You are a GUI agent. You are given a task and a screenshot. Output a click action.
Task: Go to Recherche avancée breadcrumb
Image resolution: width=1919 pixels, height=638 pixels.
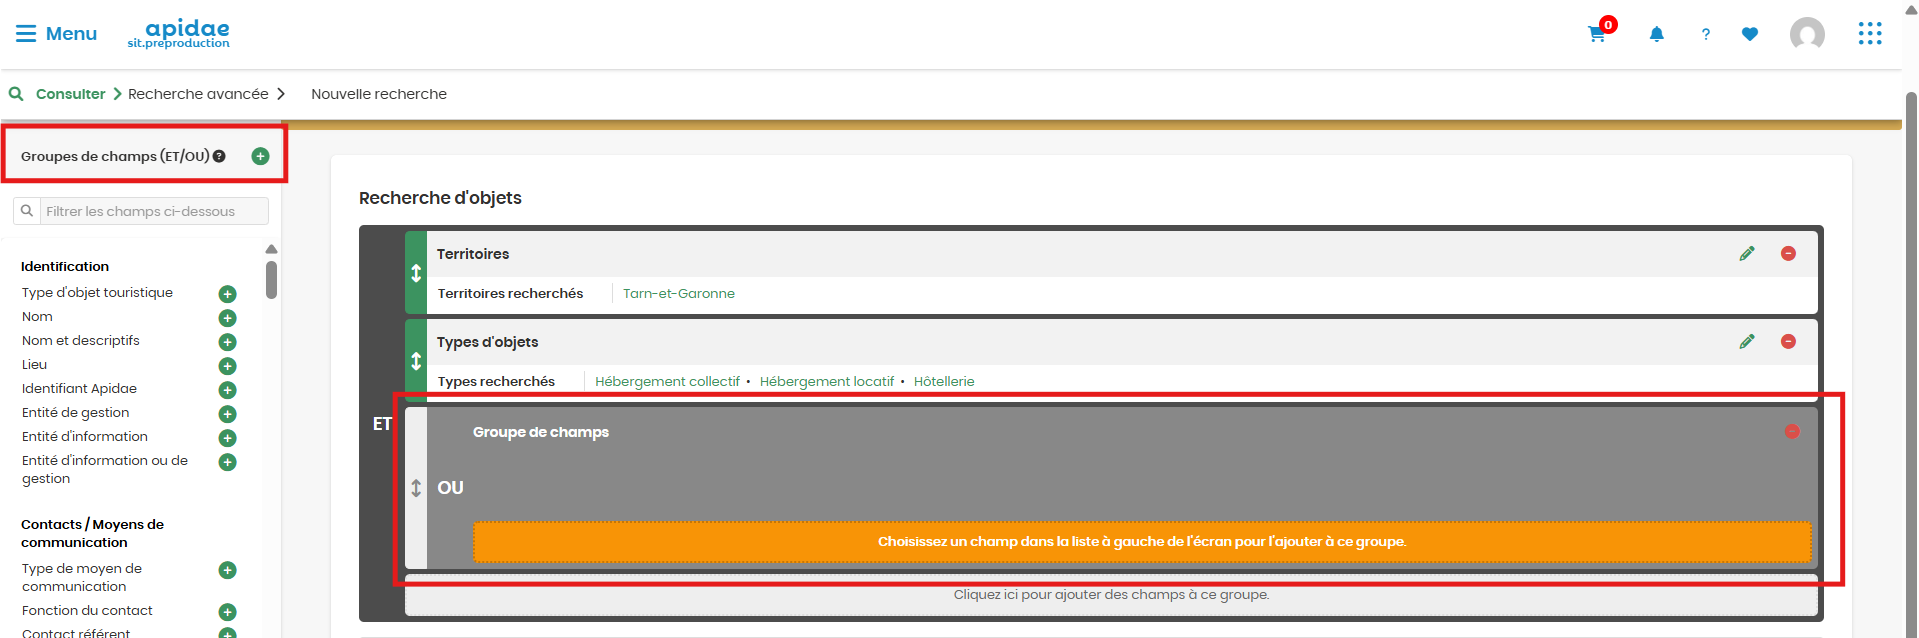tap(198, 94)
